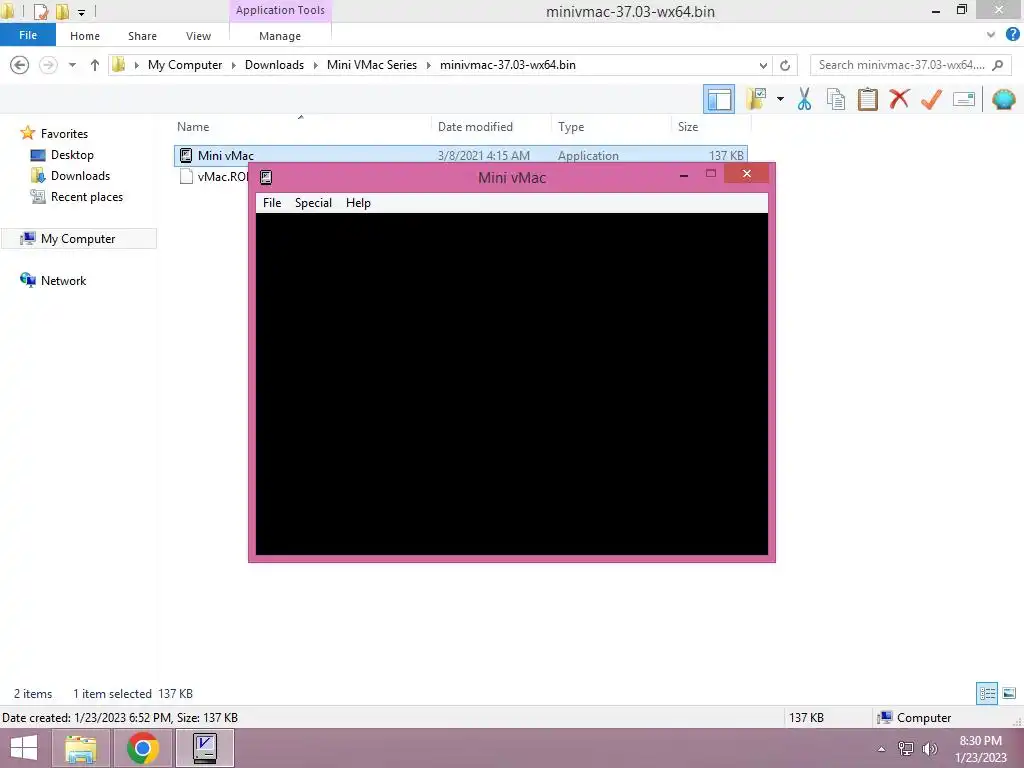
Task: Click Downloads in the address bar
Action: pos(274,65)
